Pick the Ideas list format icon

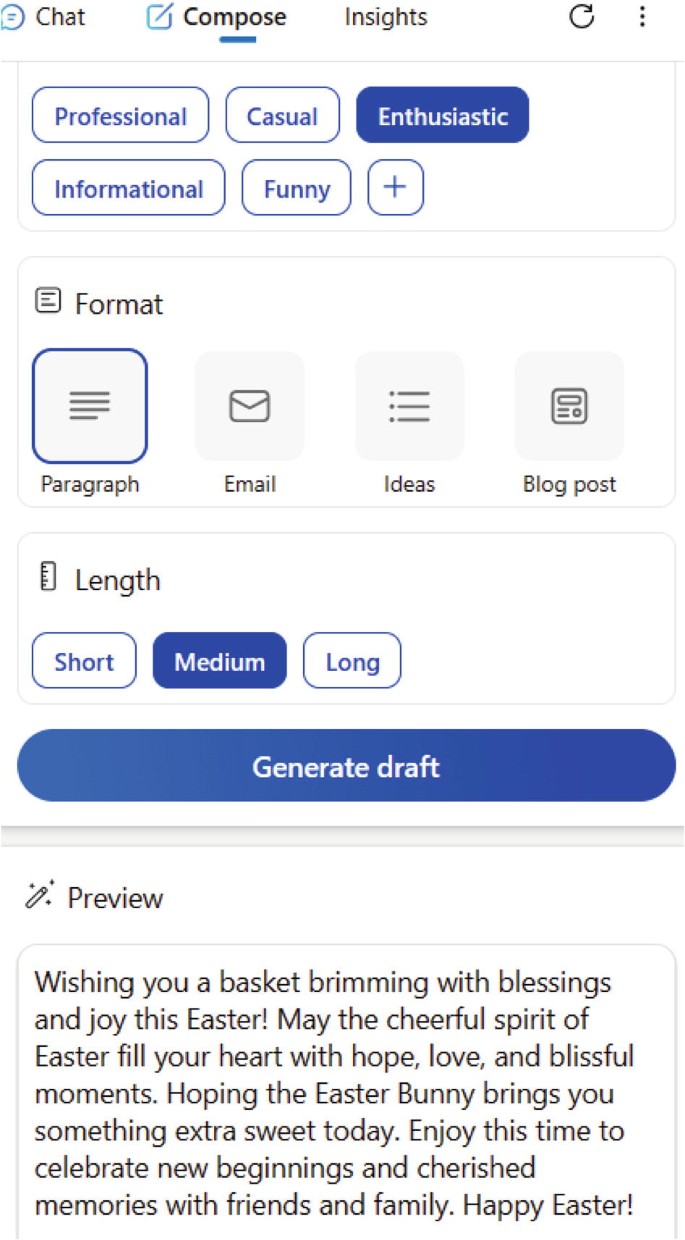(x=409, y=406)
